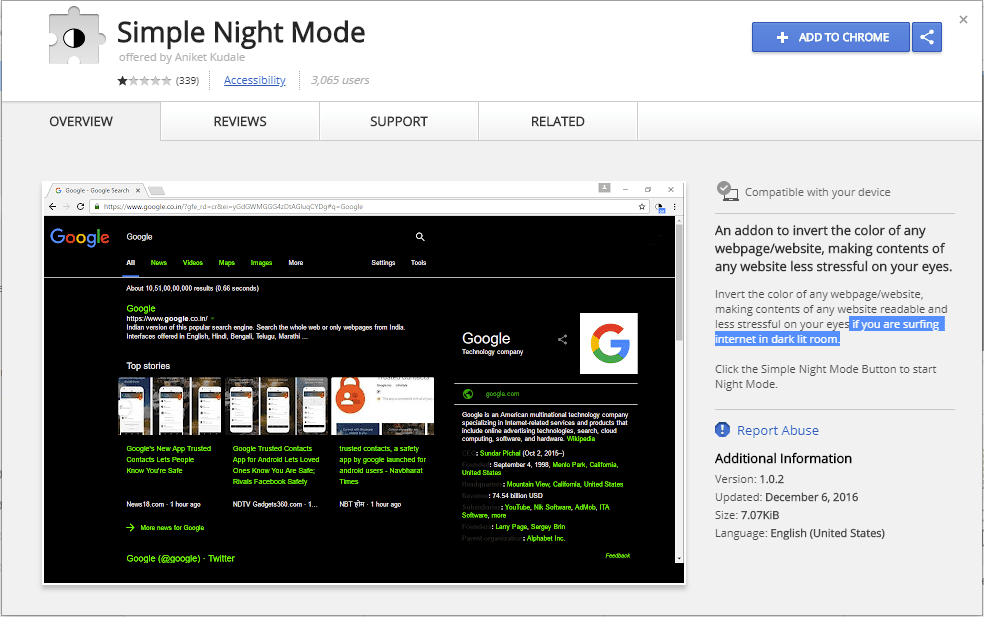Click the Report Abuse exclamation icon
This screenshot has width=984, height=617.
pos(722,429)
